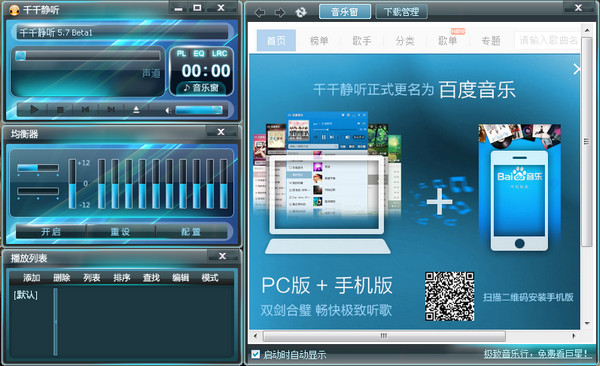The height and width of the screenshot is (366, 600).
Task: Click the TTPlayer logo icon in title bar
Action: pos(14,10)
